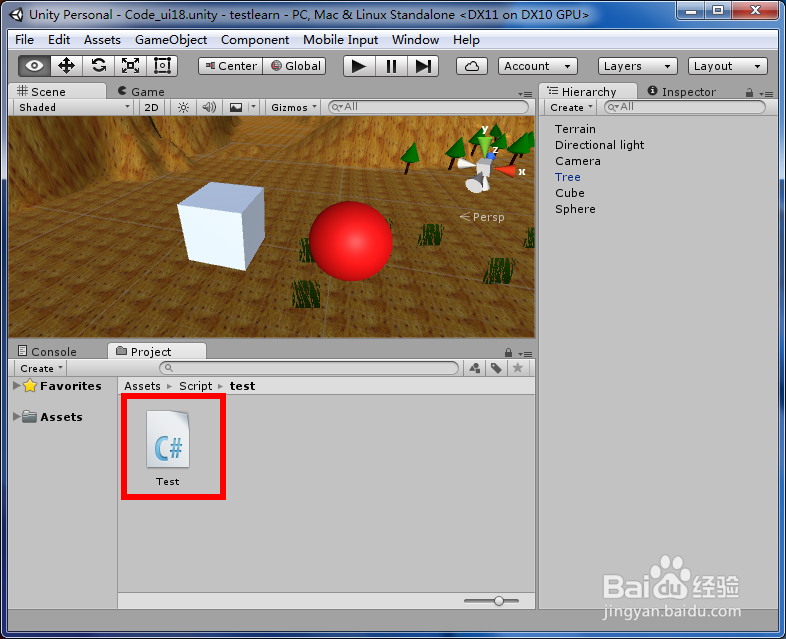Switch to the Scene tab
The height and width of the screenshot is (639, 786).
(57, 91)
